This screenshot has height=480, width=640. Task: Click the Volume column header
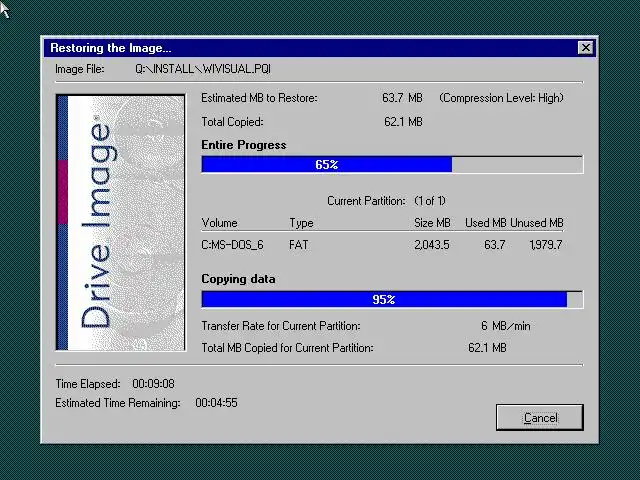click(x=219, y=223)
